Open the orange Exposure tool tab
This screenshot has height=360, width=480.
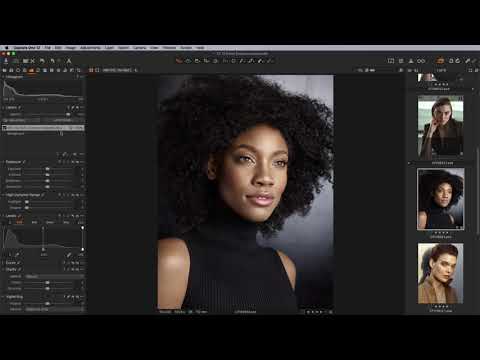(31, 70)
